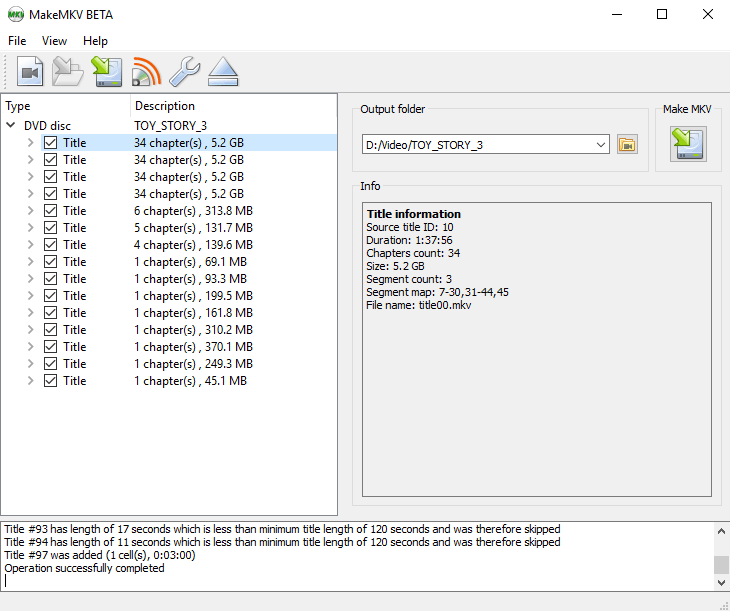This screenshot has width=730, height=611.
Task: Uncheck the 161.8 MB title checkbox
Action: 50,313
